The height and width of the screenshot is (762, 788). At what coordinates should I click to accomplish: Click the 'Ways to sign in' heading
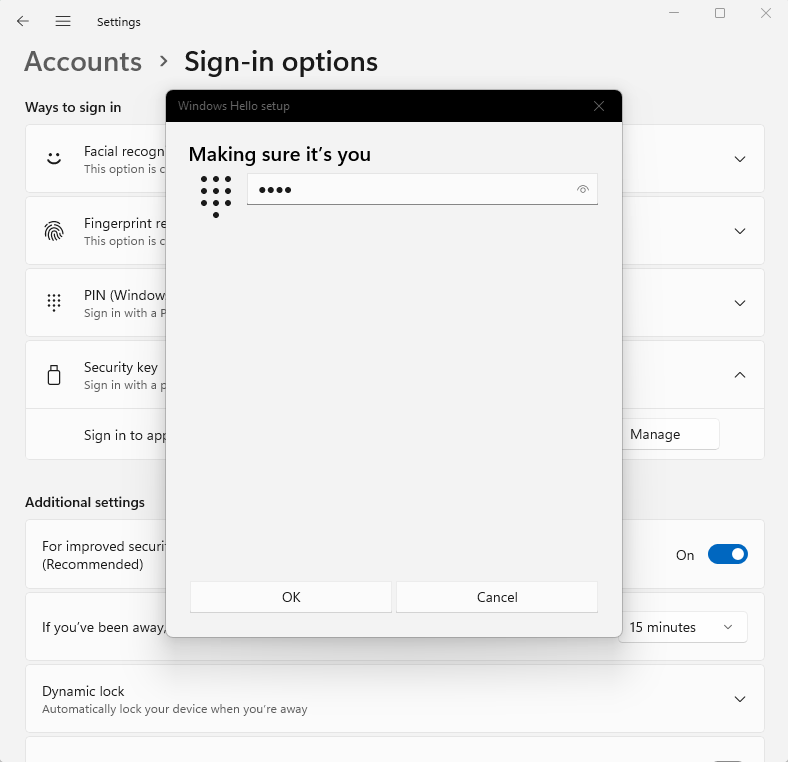(73, 108)
